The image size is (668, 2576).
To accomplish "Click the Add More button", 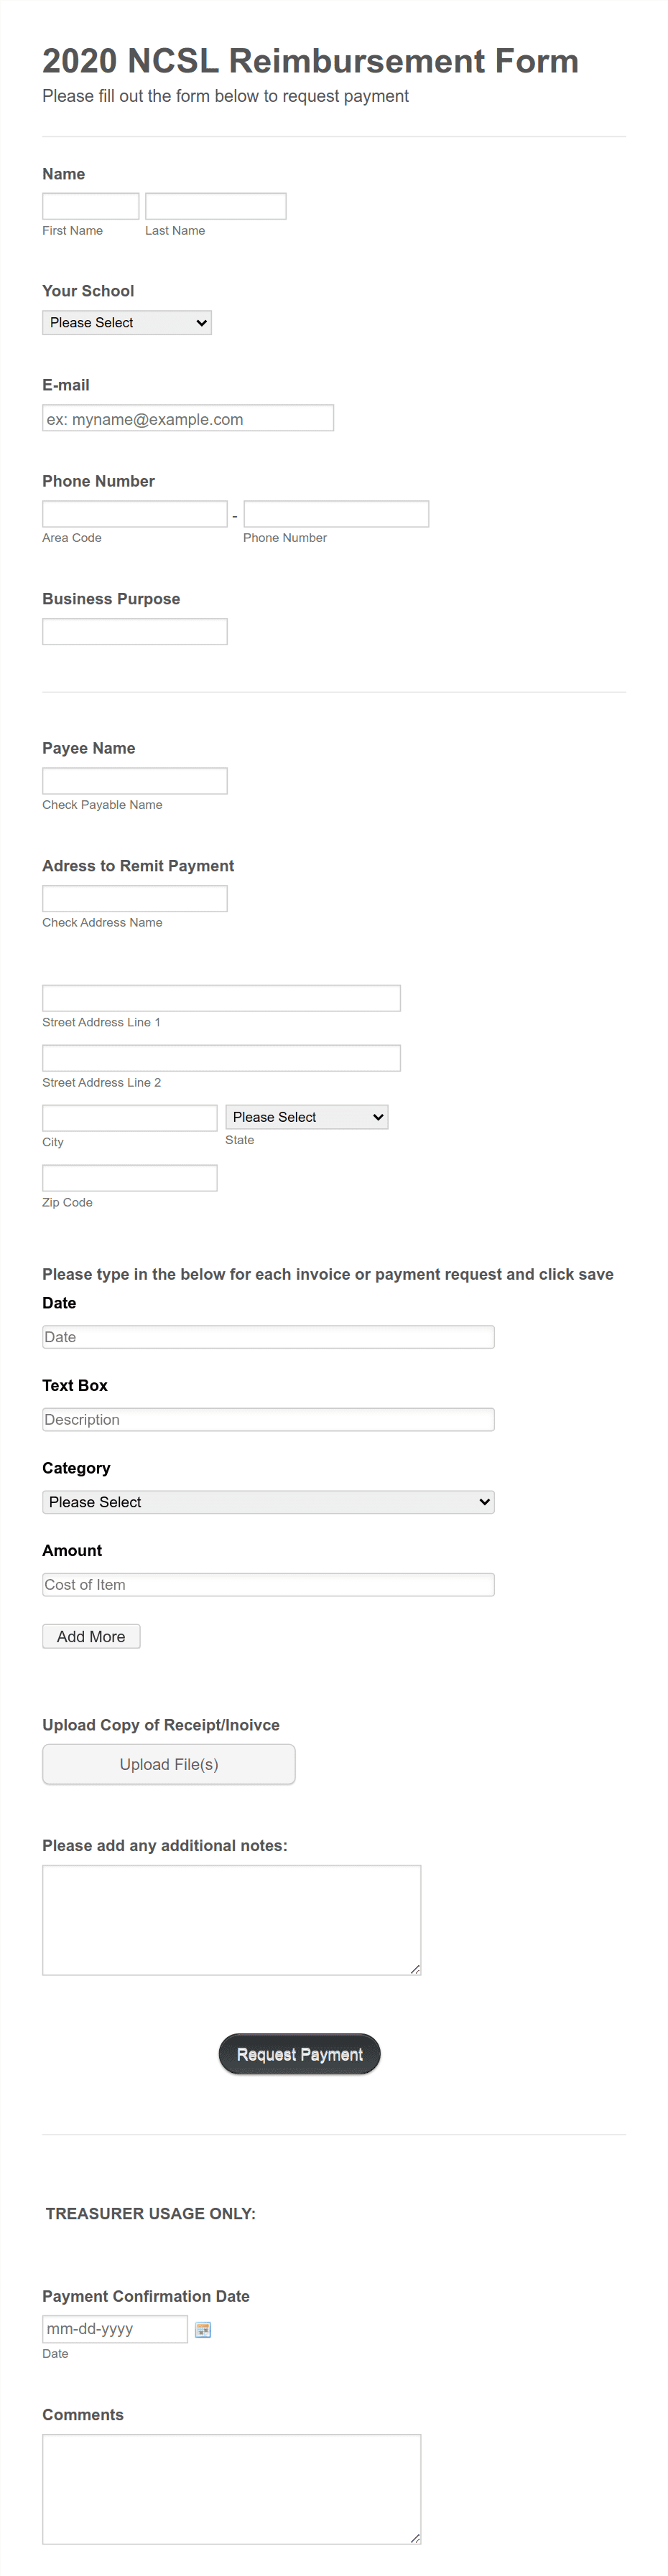I will click(90, 1635).
